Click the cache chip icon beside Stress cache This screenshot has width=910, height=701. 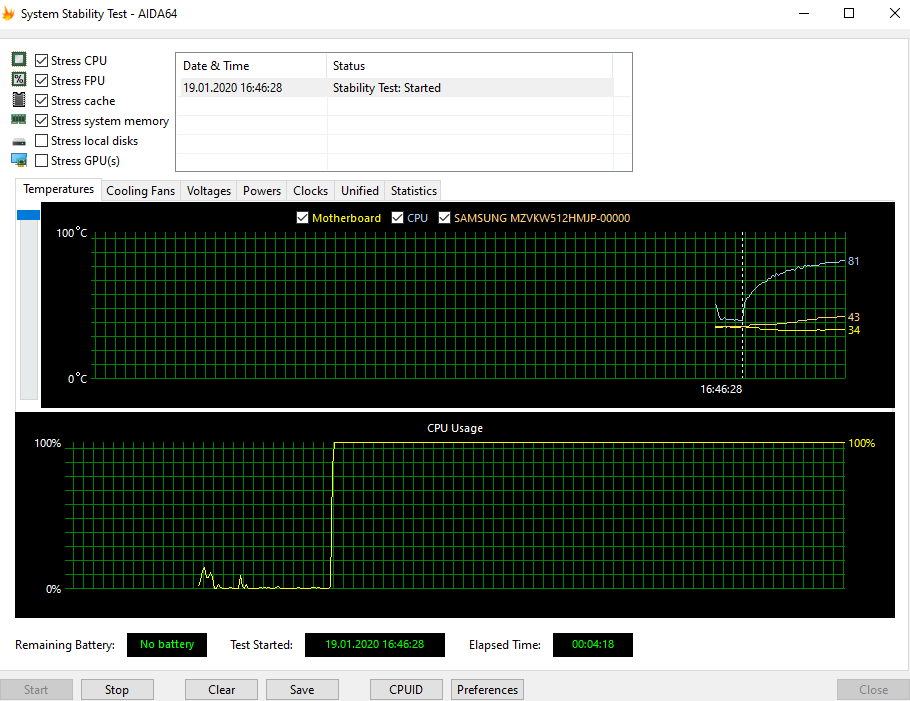(19, 100)
